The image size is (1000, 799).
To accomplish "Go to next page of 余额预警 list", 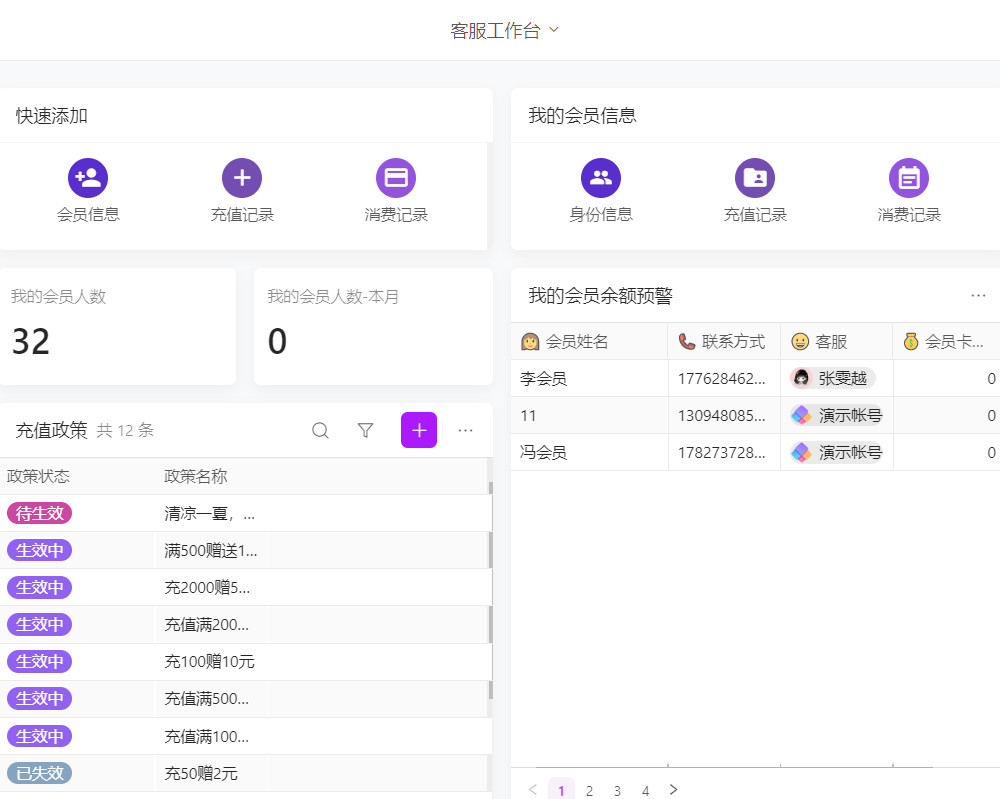I will (x=674, y=789).
